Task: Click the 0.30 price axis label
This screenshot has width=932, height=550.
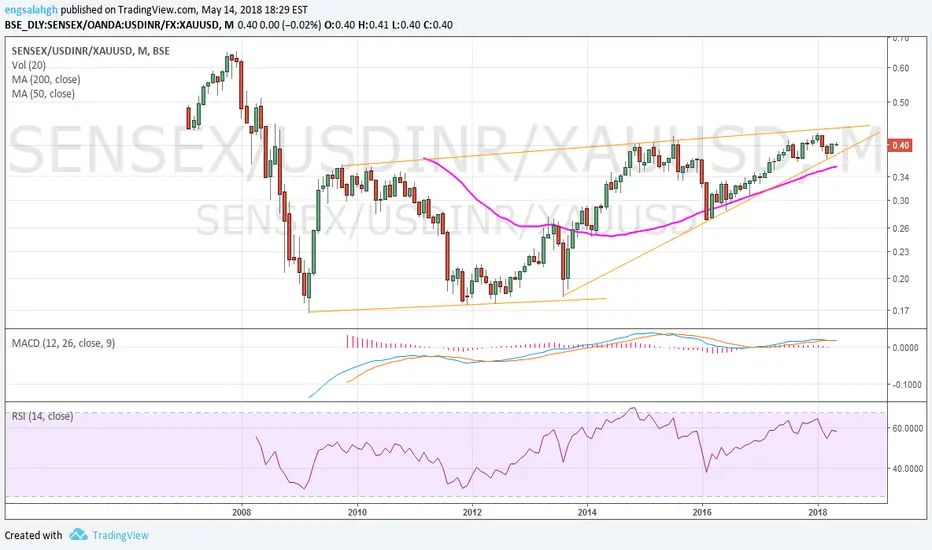Action: click(x=901, y=201)
